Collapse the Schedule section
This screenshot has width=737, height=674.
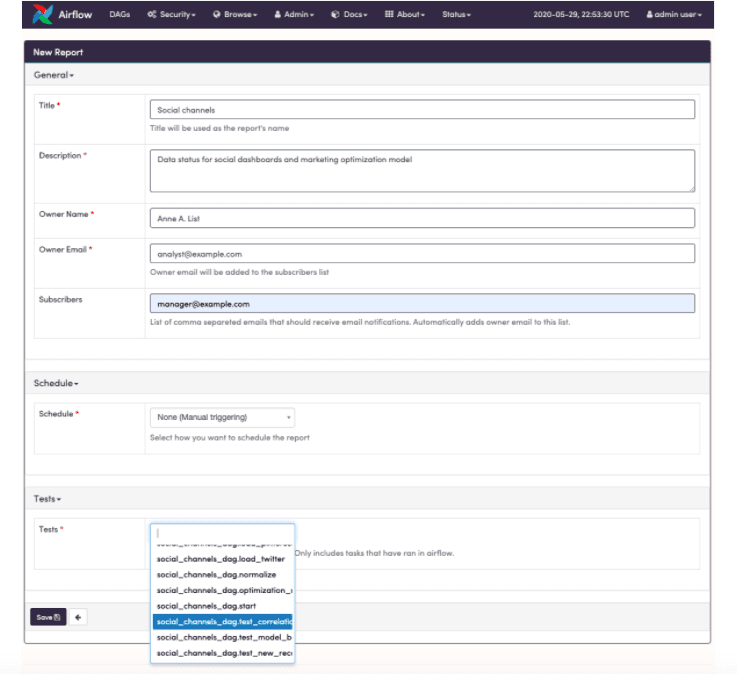tap(56, 383)
